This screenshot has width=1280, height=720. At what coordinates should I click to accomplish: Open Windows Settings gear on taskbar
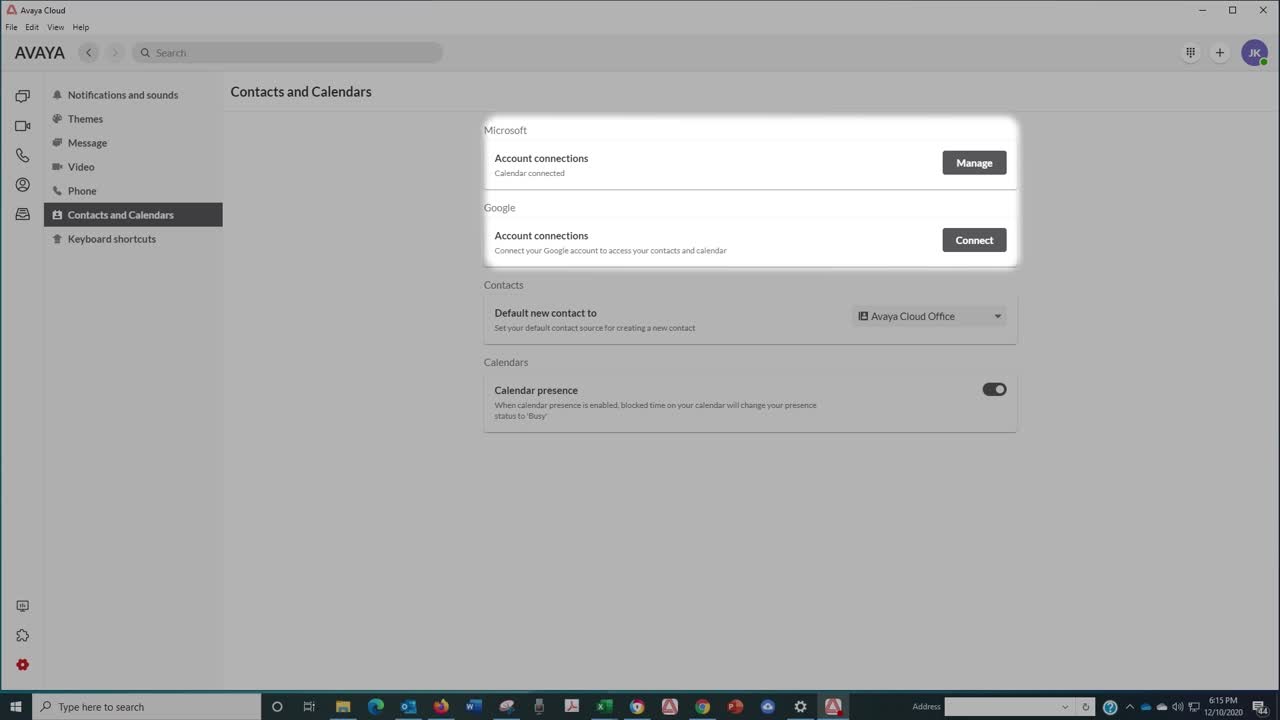800,707
